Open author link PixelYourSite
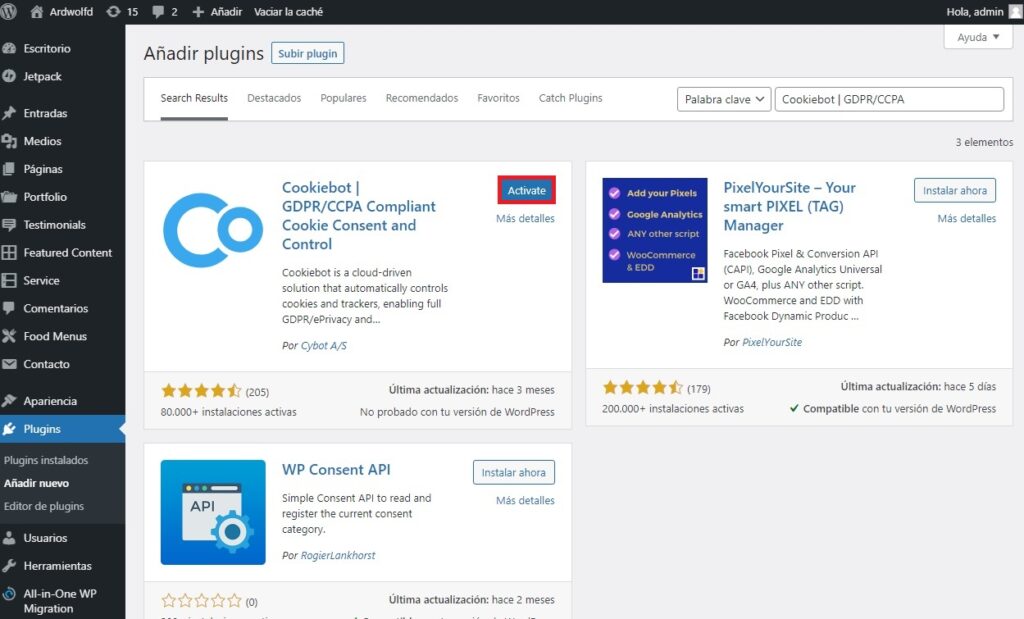This screenshot has width=1024, height=619. tap(772, 342)
